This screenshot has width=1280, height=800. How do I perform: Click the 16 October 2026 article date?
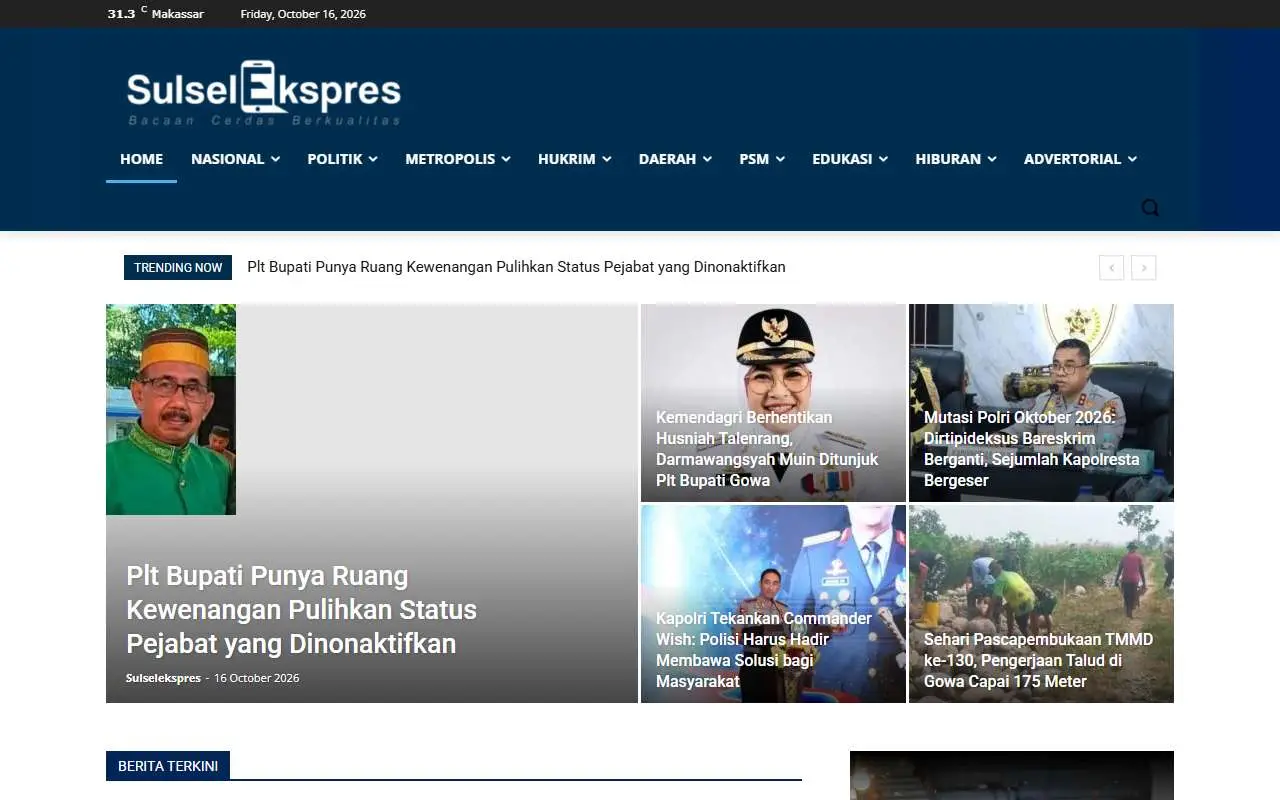(257, 678)
